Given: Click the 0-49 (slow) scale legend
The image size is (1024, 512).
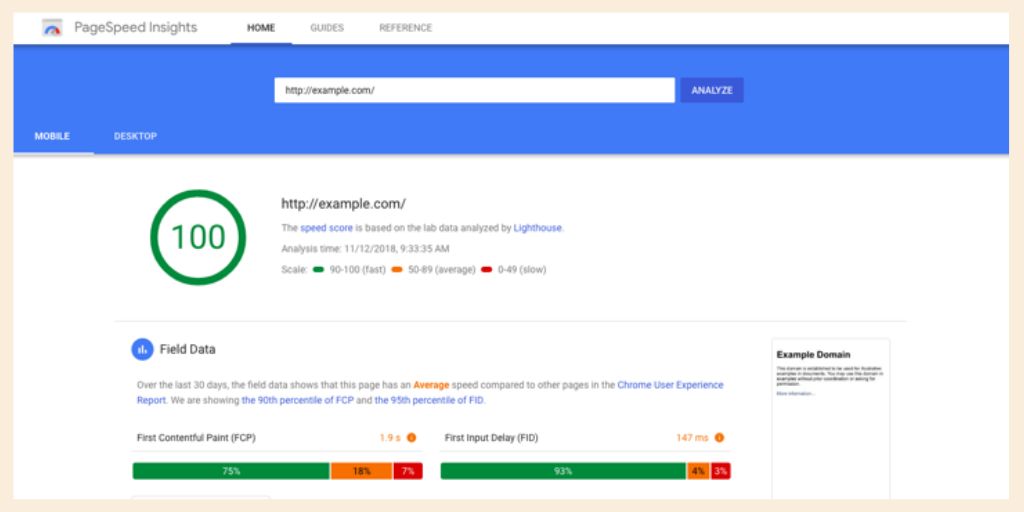Looking at the screenshot, I should 513,270.
